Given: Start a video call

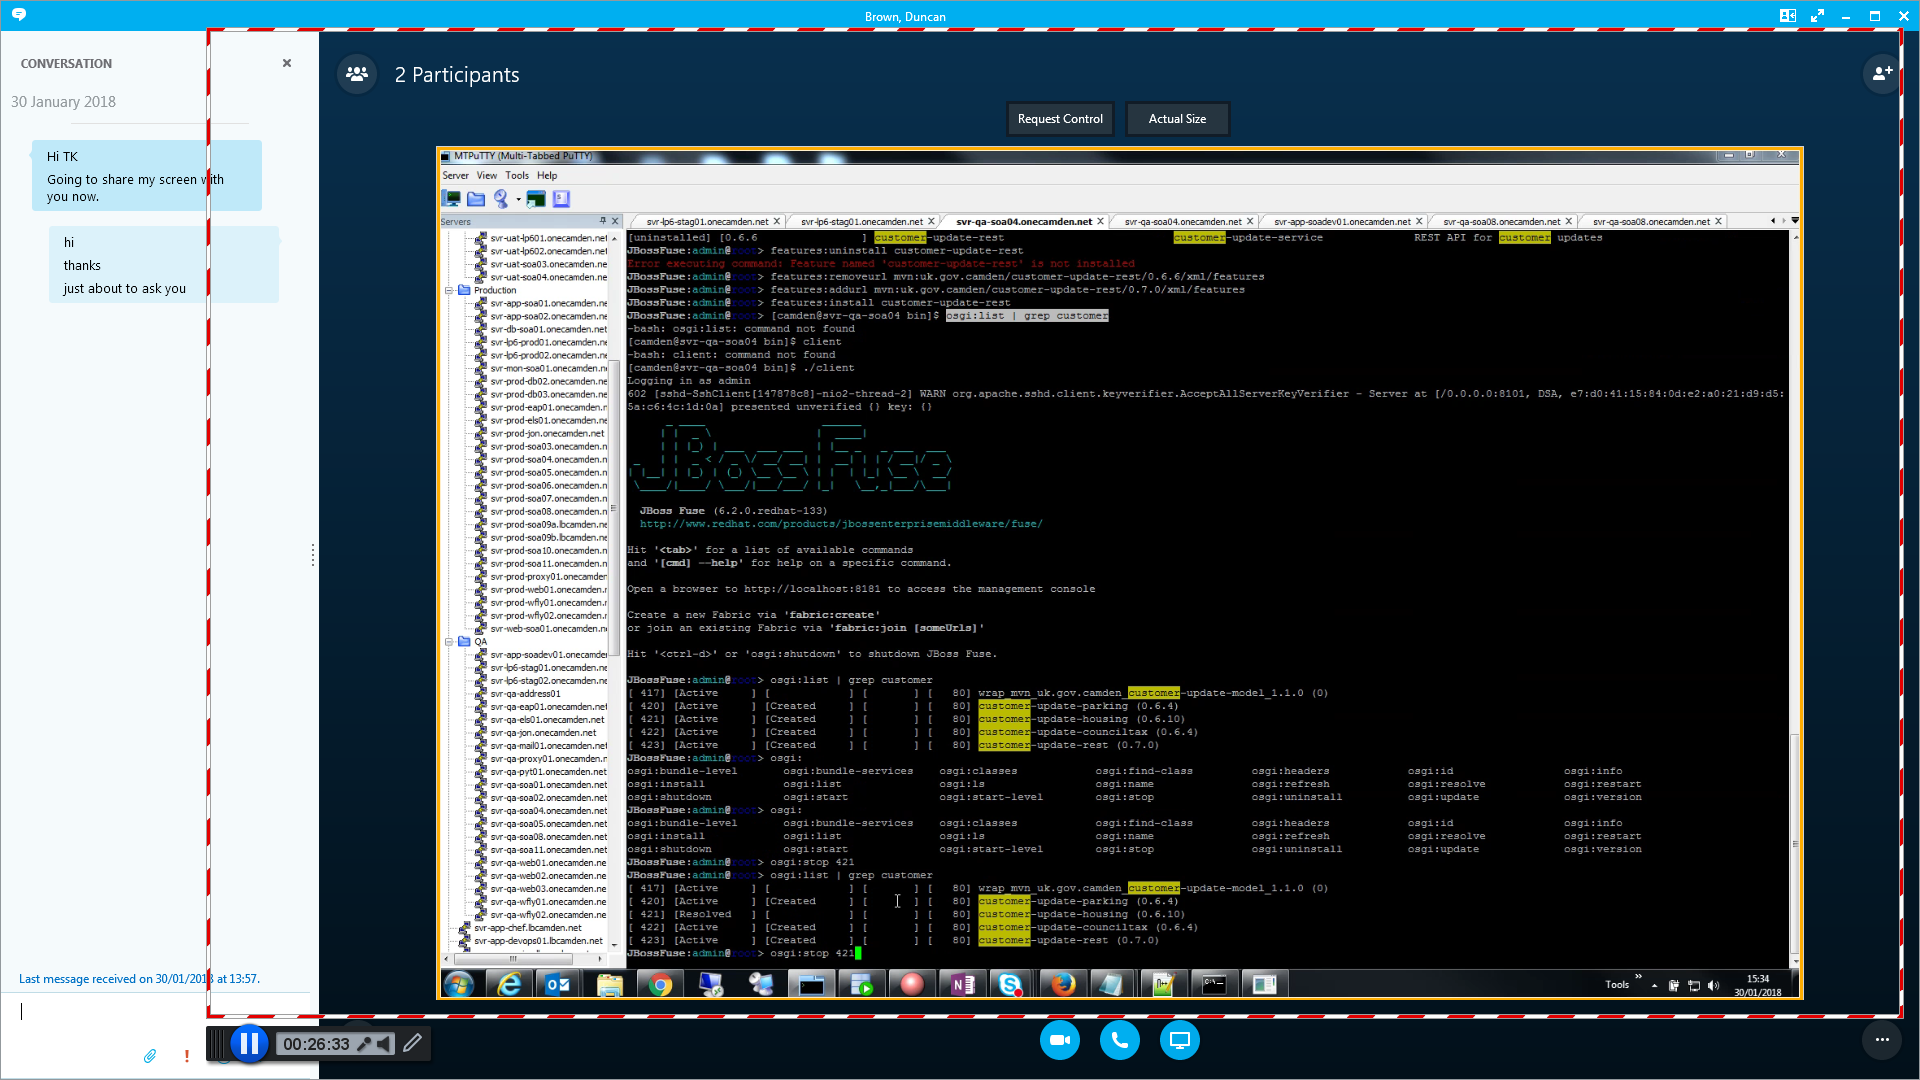Looking at the screenshot, I should [1060, 1040].
